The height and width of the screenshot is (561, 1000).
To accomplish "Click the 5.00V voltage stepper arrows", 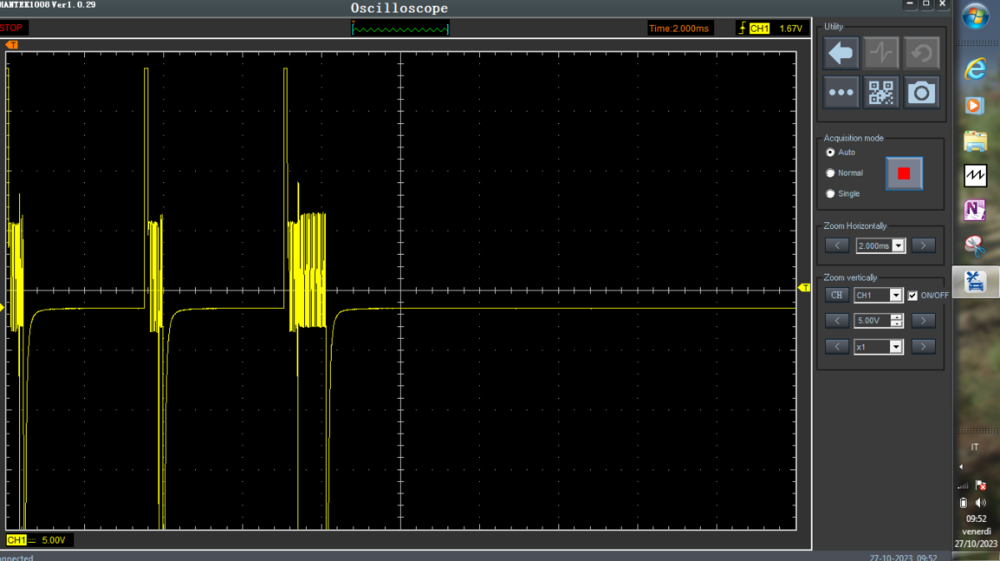I will (x=896, y=321).
